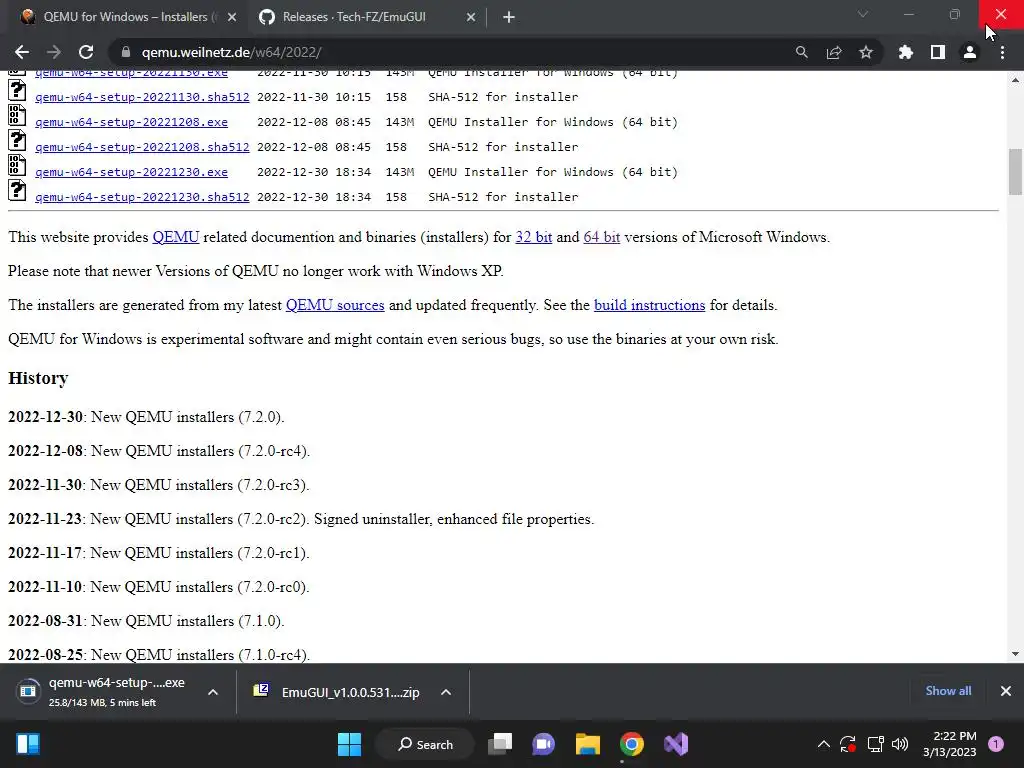
Task: Open the Chrome profile icon
Action: [970, 52]
